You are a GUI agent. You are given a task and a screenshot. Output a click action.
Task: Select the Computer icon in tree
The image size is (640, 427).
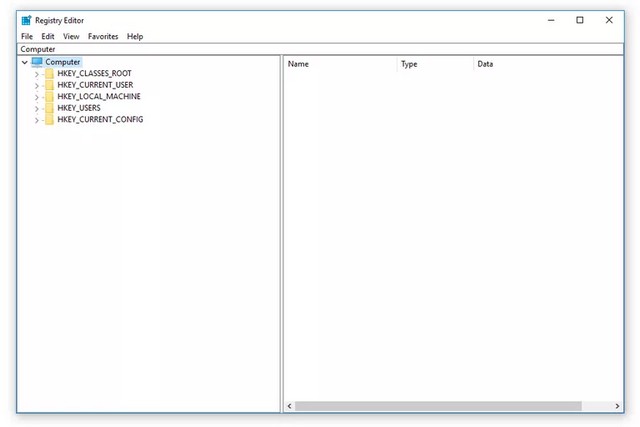pos(37,62)
